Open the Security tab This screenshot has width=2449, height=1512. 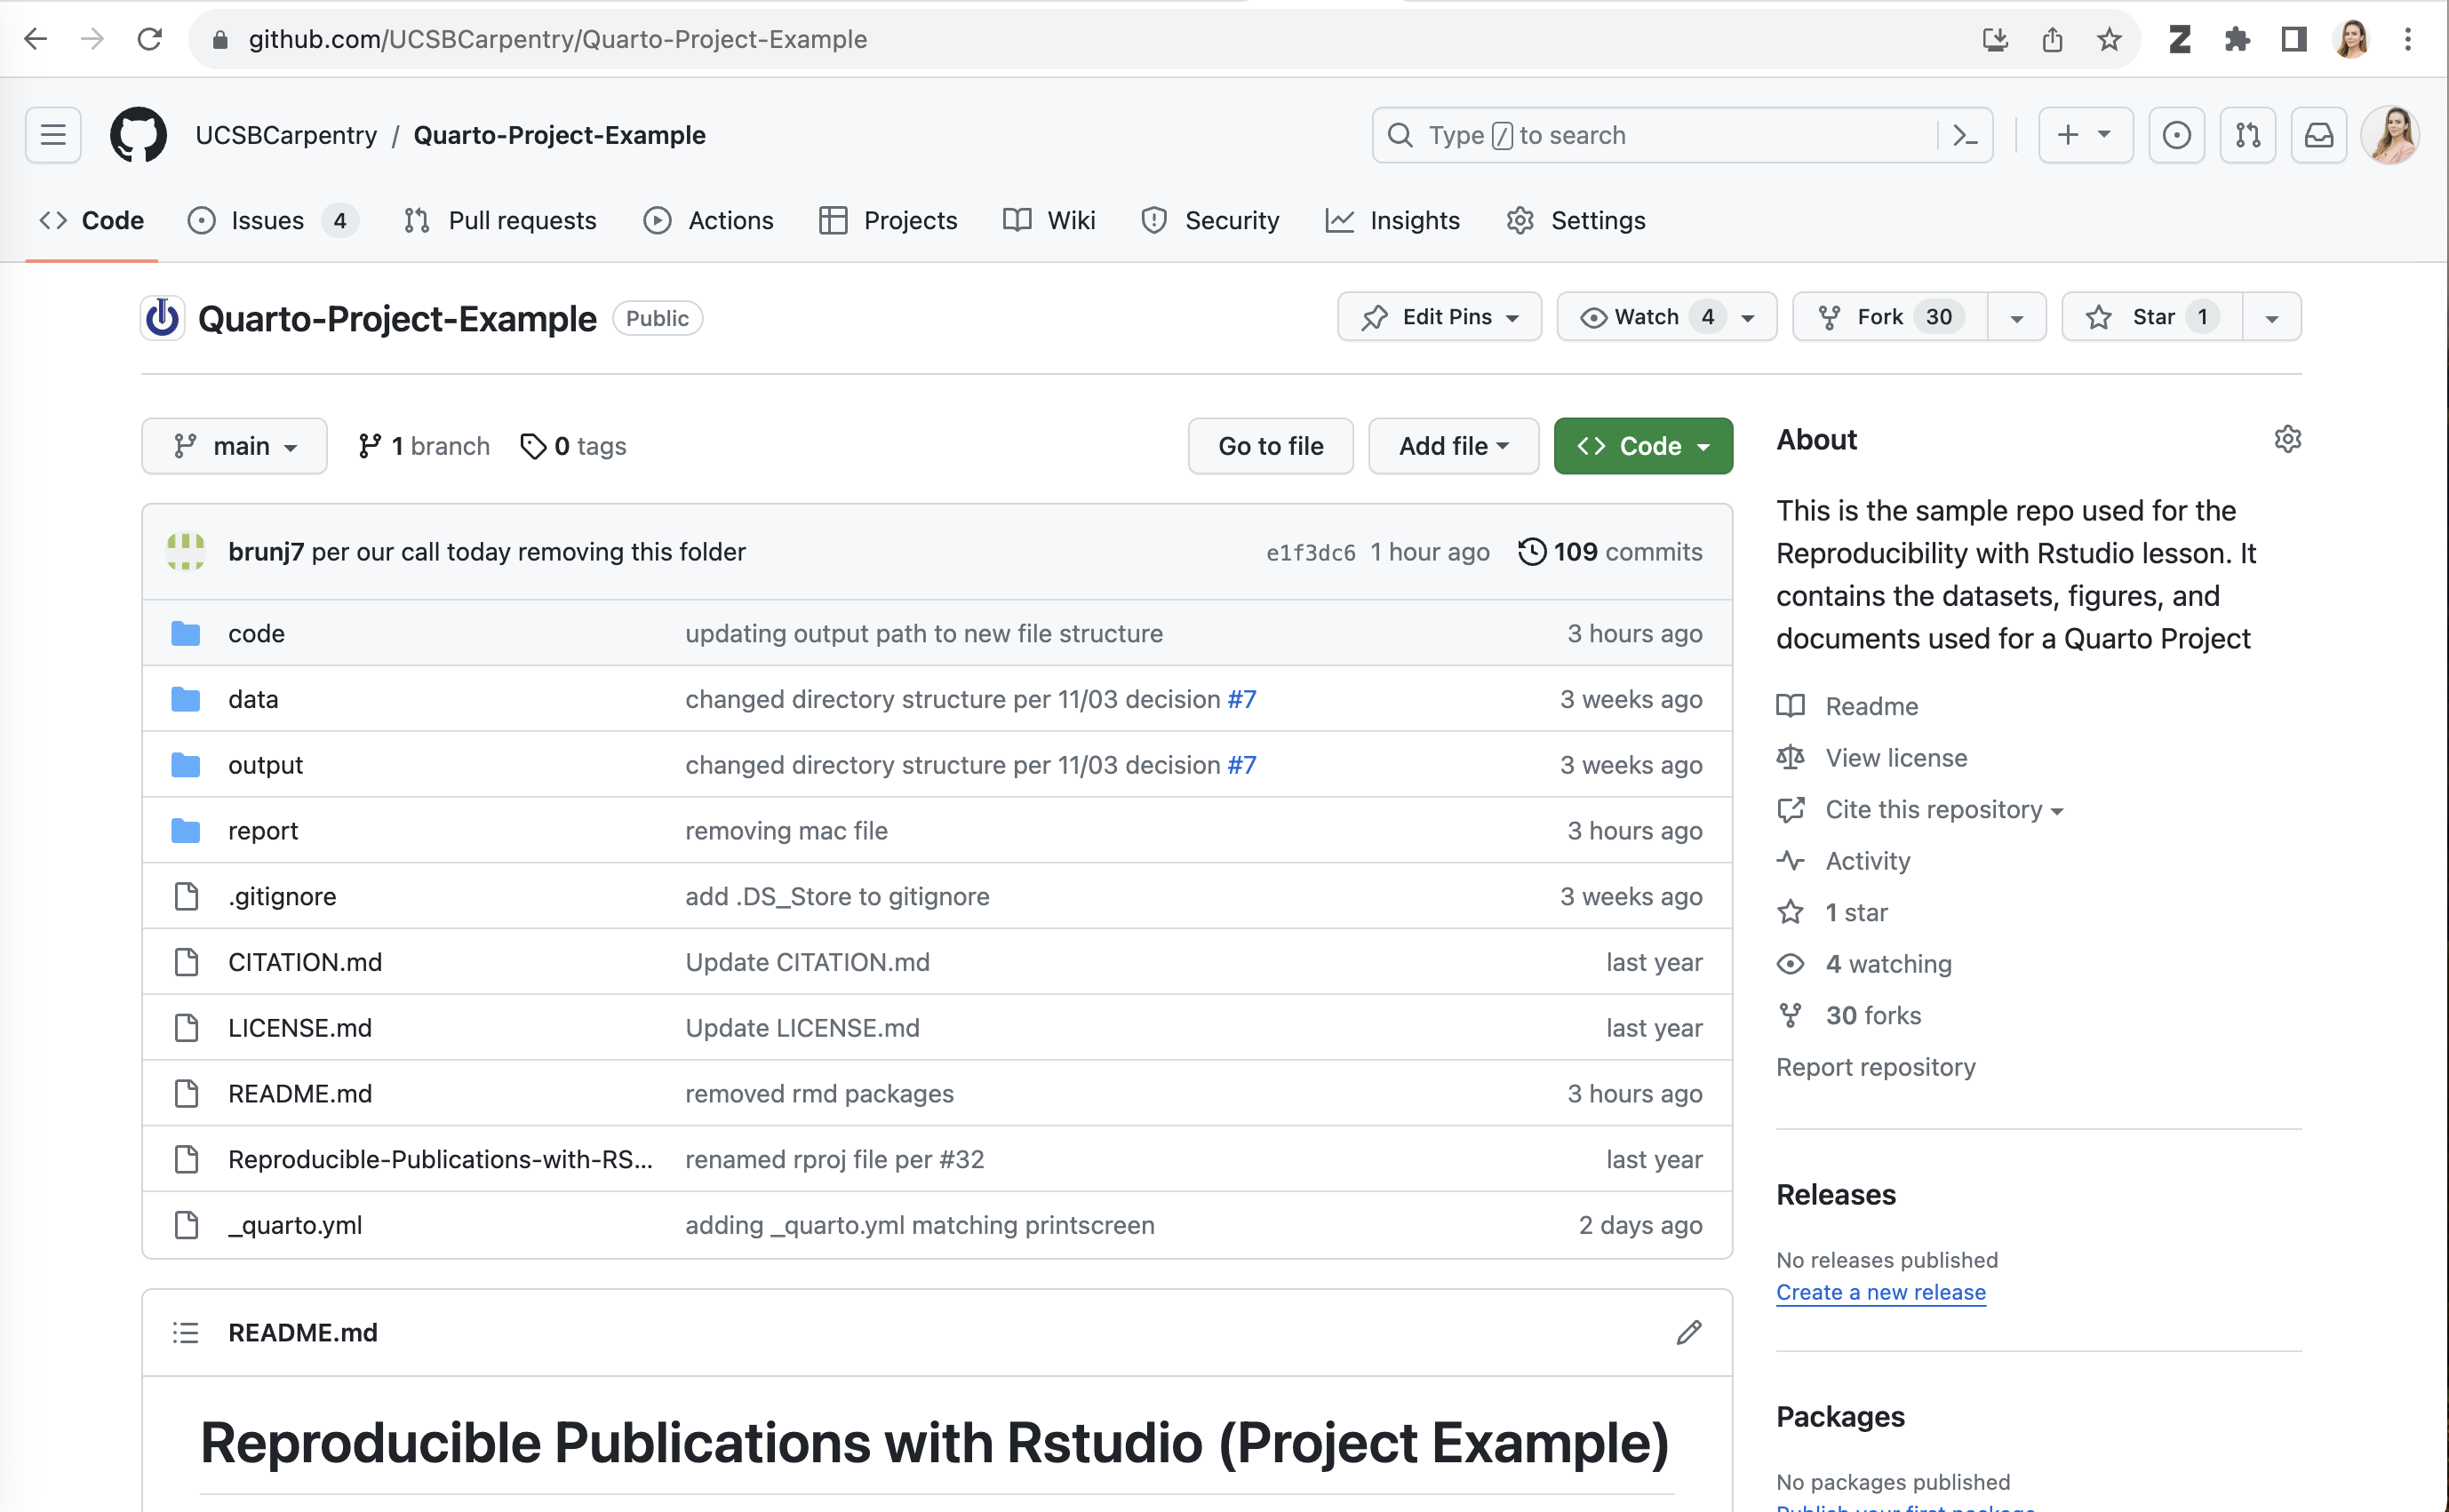pyautogui.click(x=1210, y=220)
